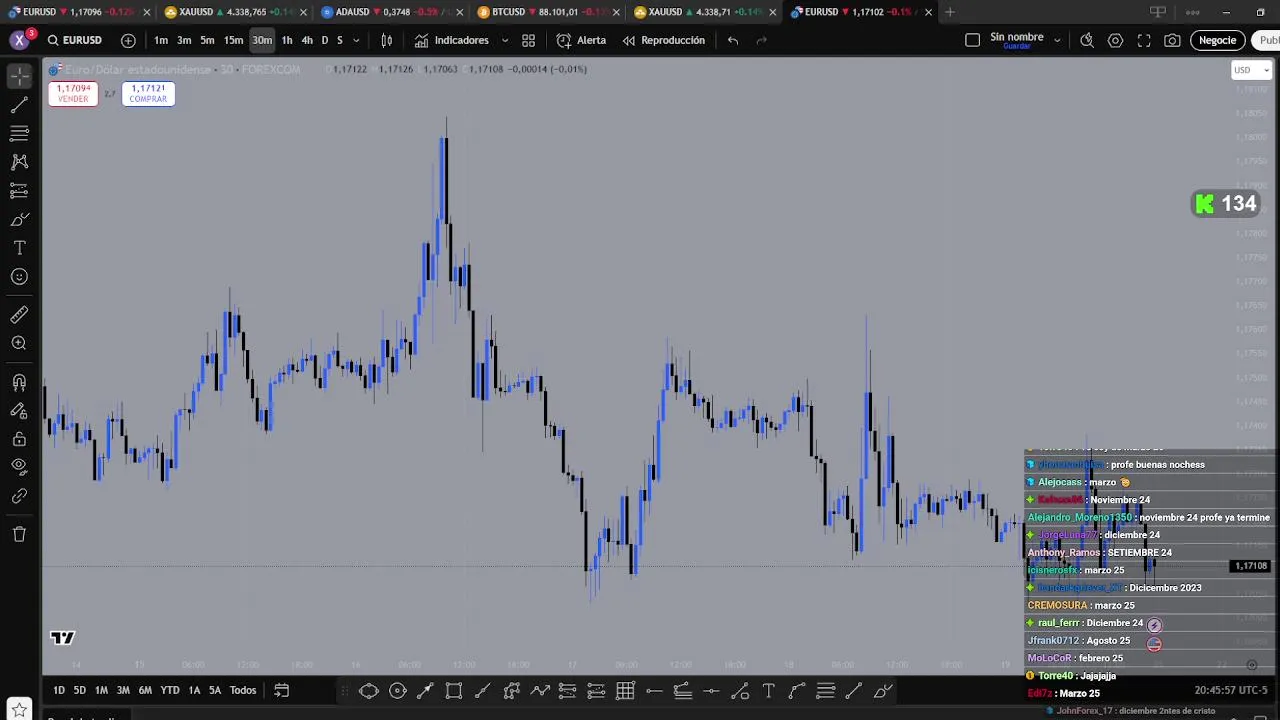Redo the last chart action
The image size is (1280, 720).
761,40
